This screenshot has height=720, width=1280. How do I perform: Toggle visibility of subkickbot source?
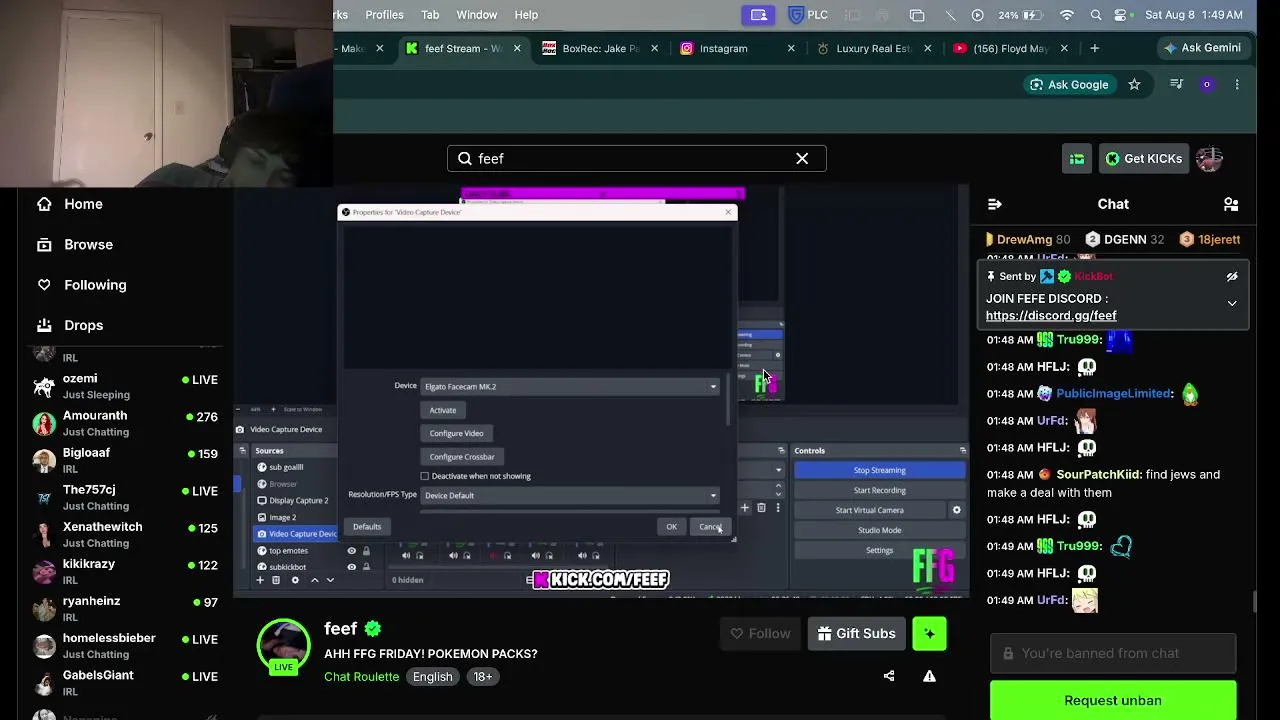[351, 567]
